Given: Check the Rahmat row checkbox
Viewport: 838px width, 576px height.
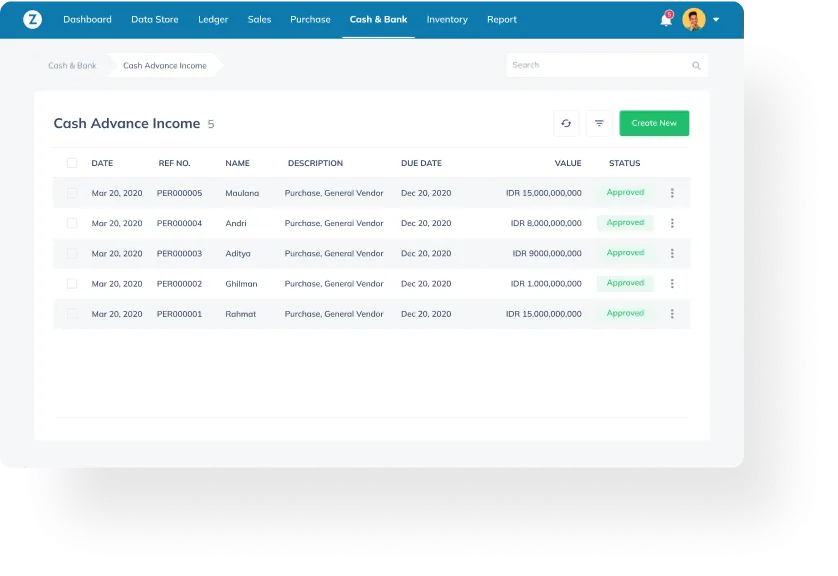Looking at the screenshot, I should click(72, 314).
